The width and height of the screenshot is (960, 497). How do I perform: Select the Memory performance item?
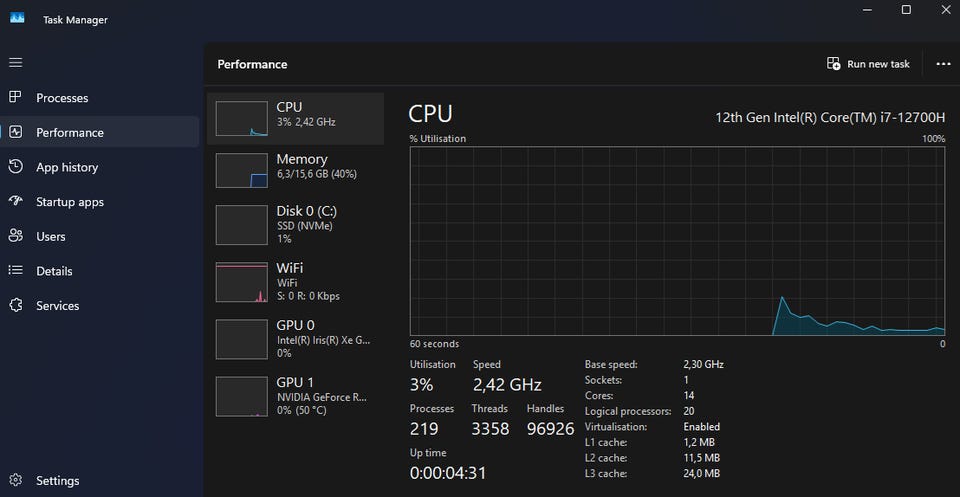pos(296,170)
